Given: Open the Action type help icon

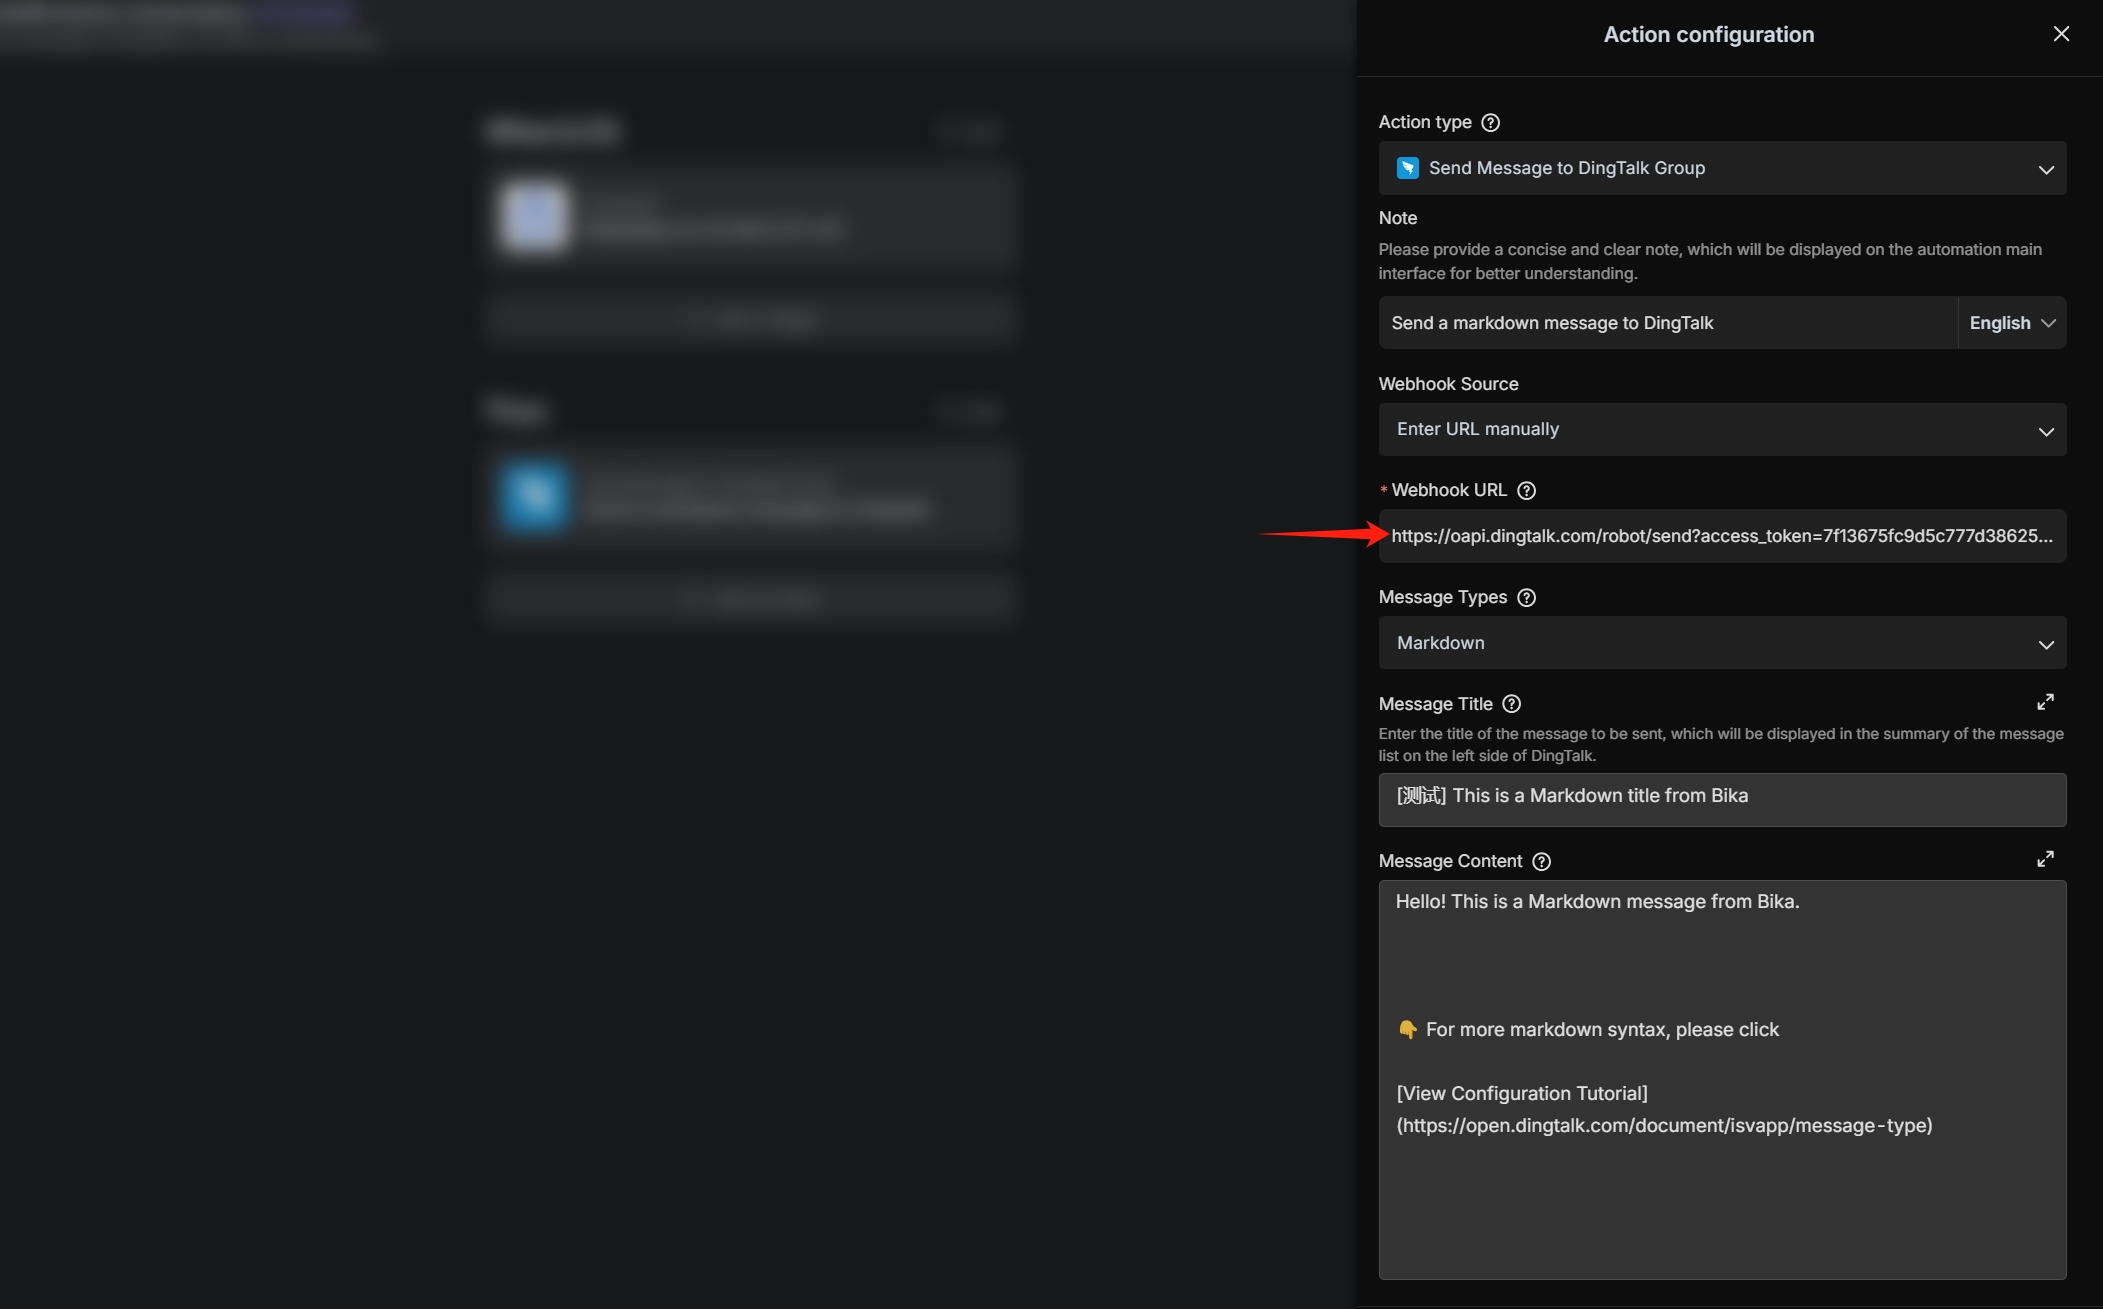Looking at the screenshot, I should (x=1490, y=123).
